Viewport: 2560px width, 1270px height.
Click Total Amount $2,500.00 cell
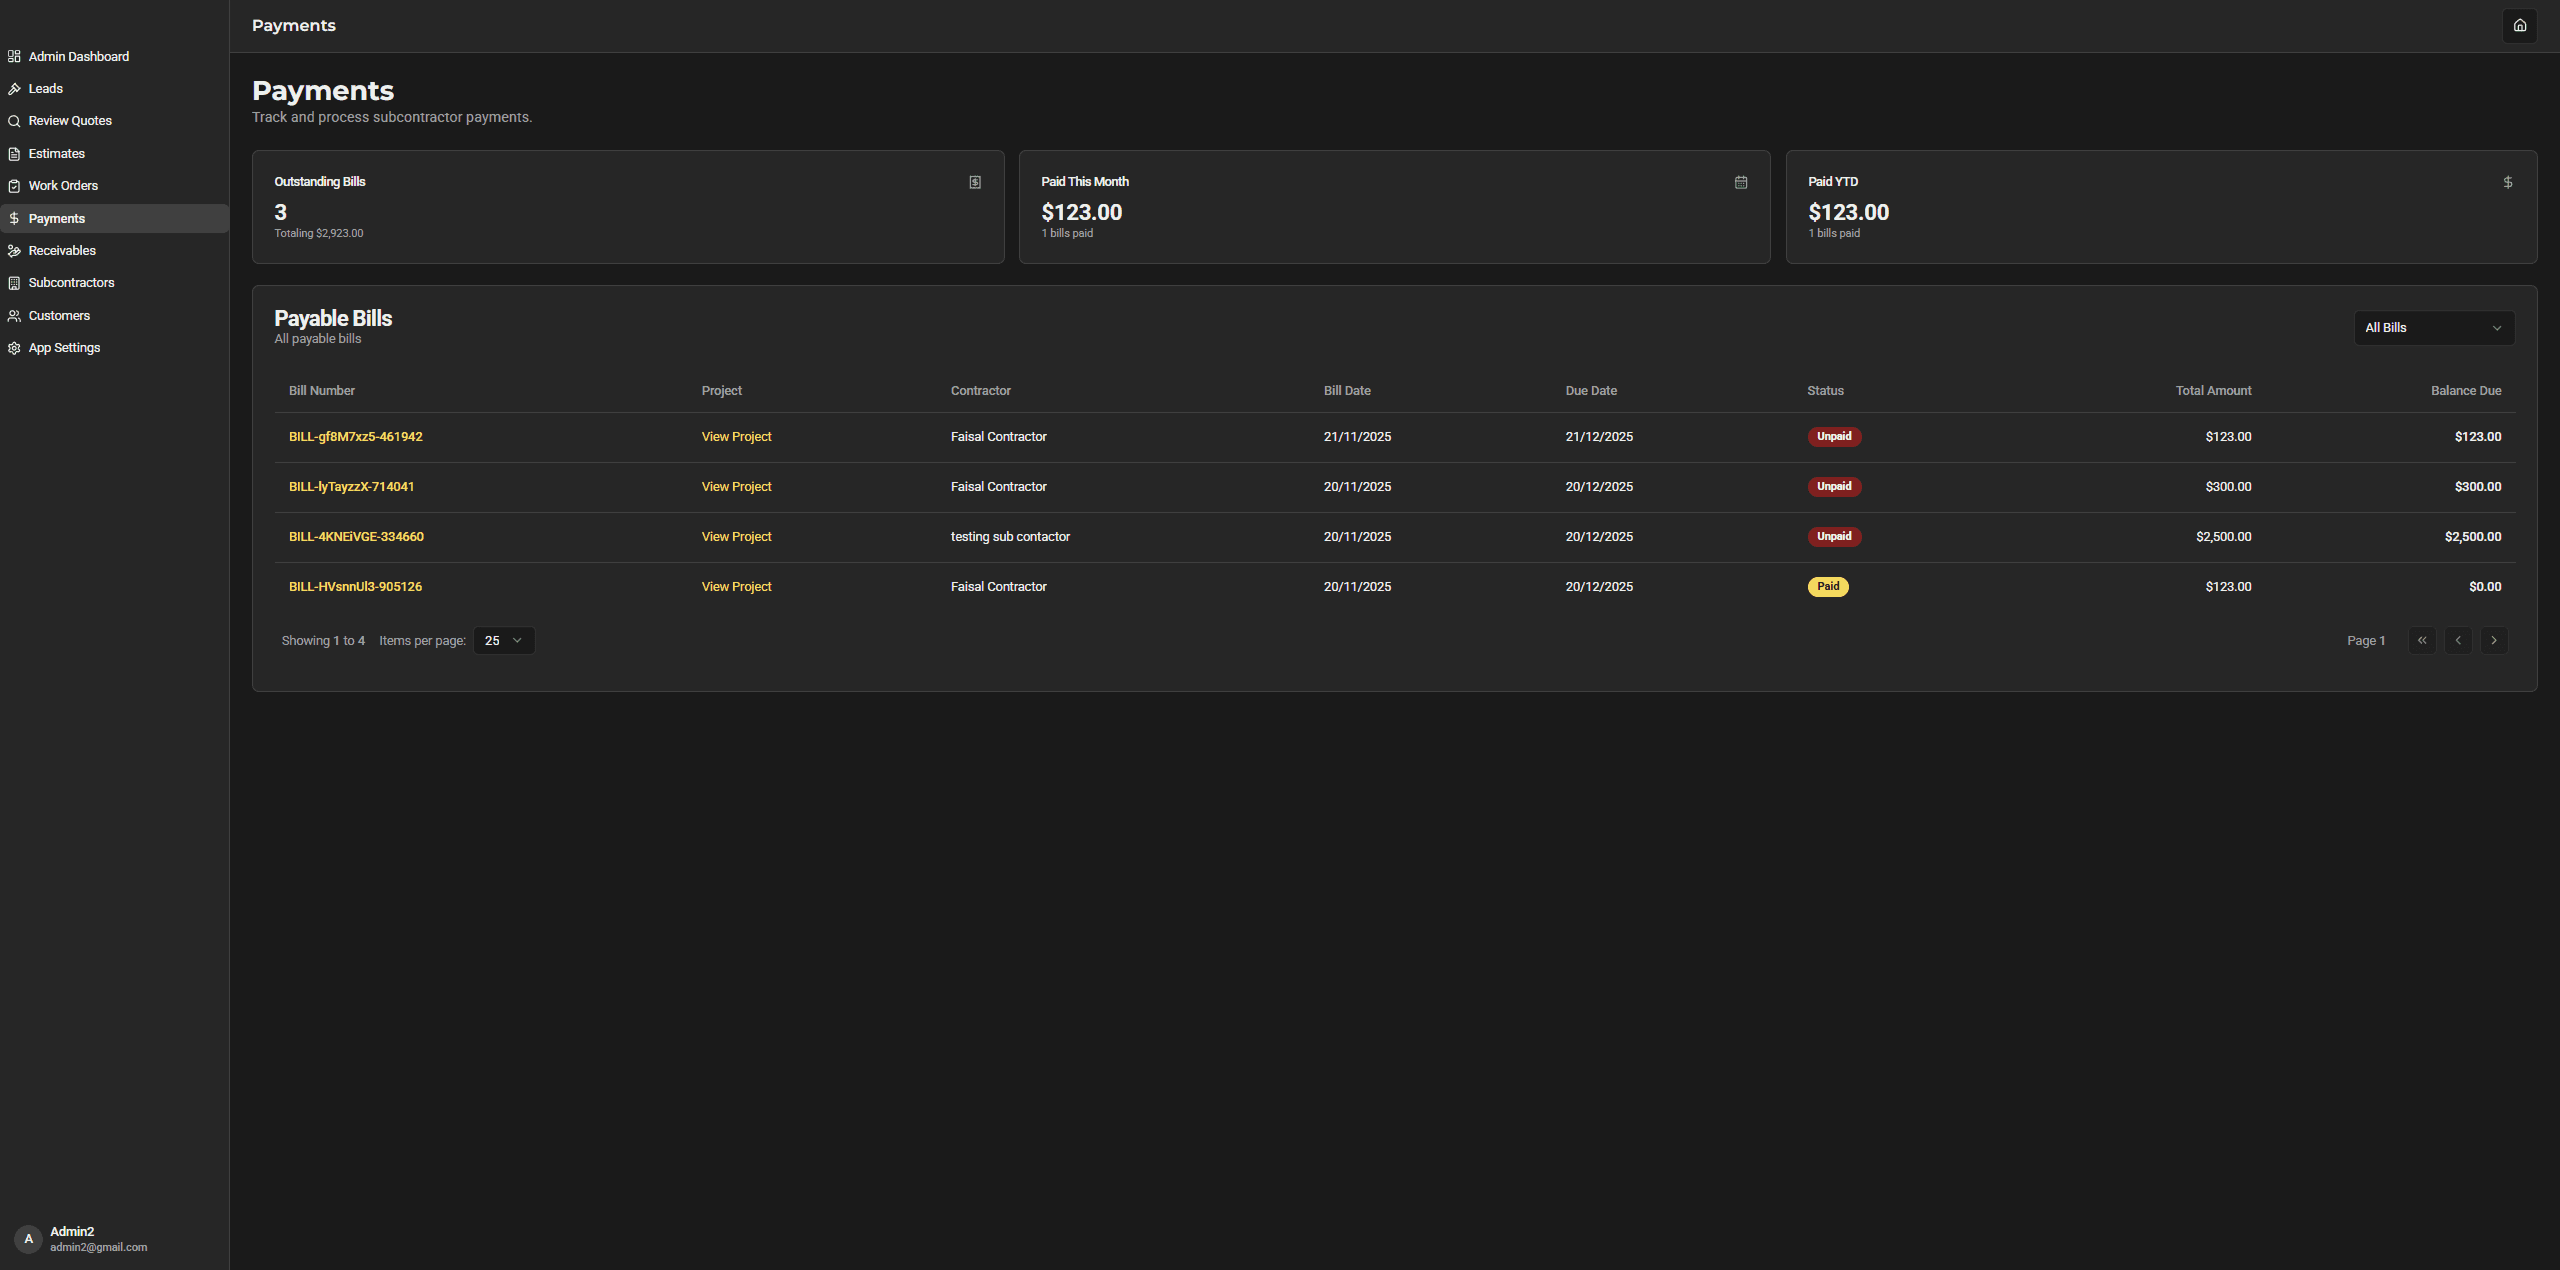click(2223, 537)
